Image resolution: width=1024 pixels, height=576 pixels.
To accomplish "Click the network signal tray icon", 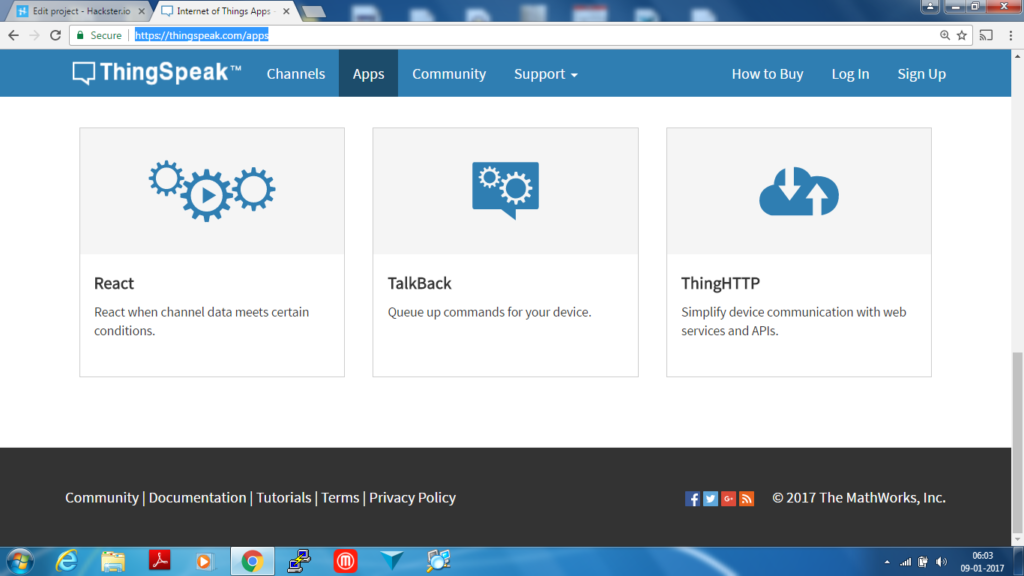I will pyautogui.click(x=905, y=562).
